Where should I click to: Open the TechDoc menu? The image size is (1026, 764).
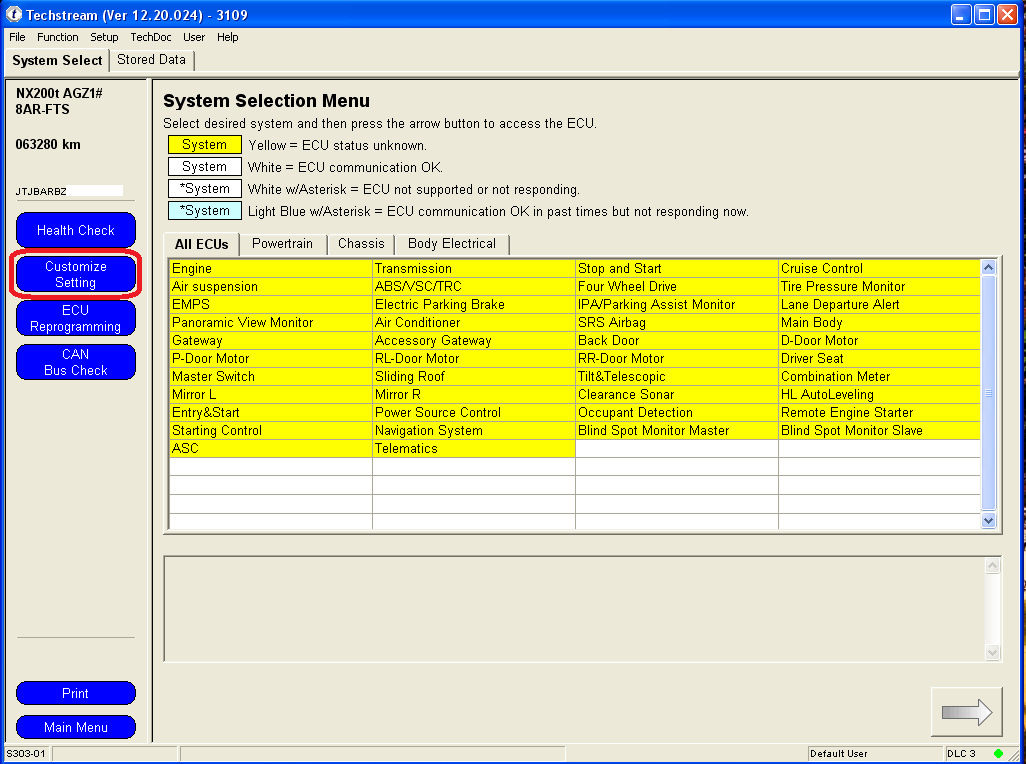pos(150,37)
